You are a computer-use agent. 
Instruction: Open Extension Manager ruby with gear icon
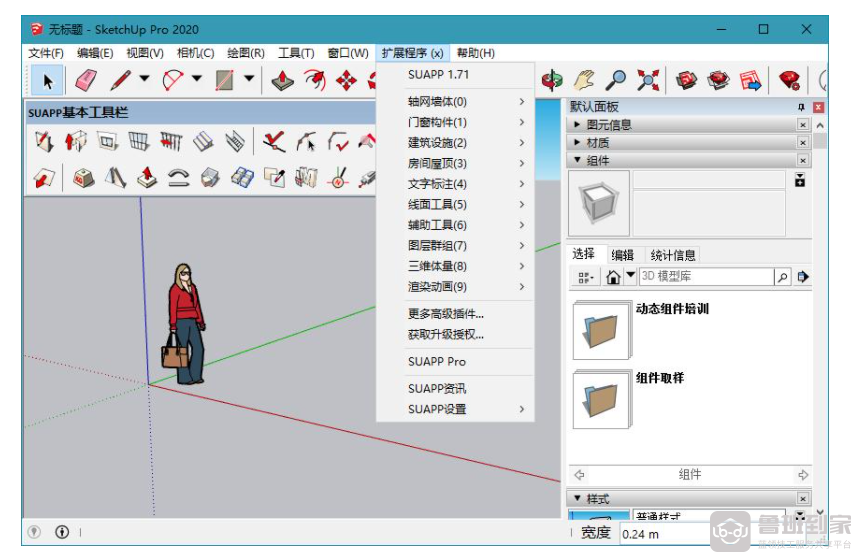[x=789, y=80]
